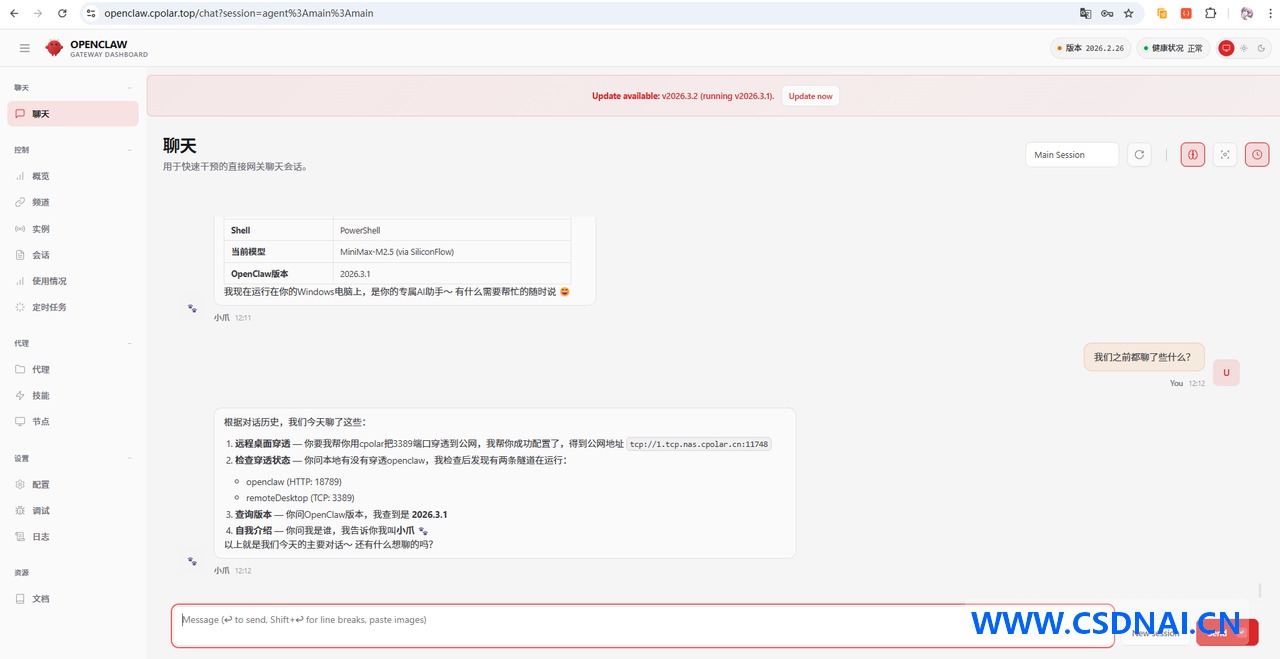1280x659 pixels.
Task: Switch to the light theme sun button
Action: [x=1244, y=48]
